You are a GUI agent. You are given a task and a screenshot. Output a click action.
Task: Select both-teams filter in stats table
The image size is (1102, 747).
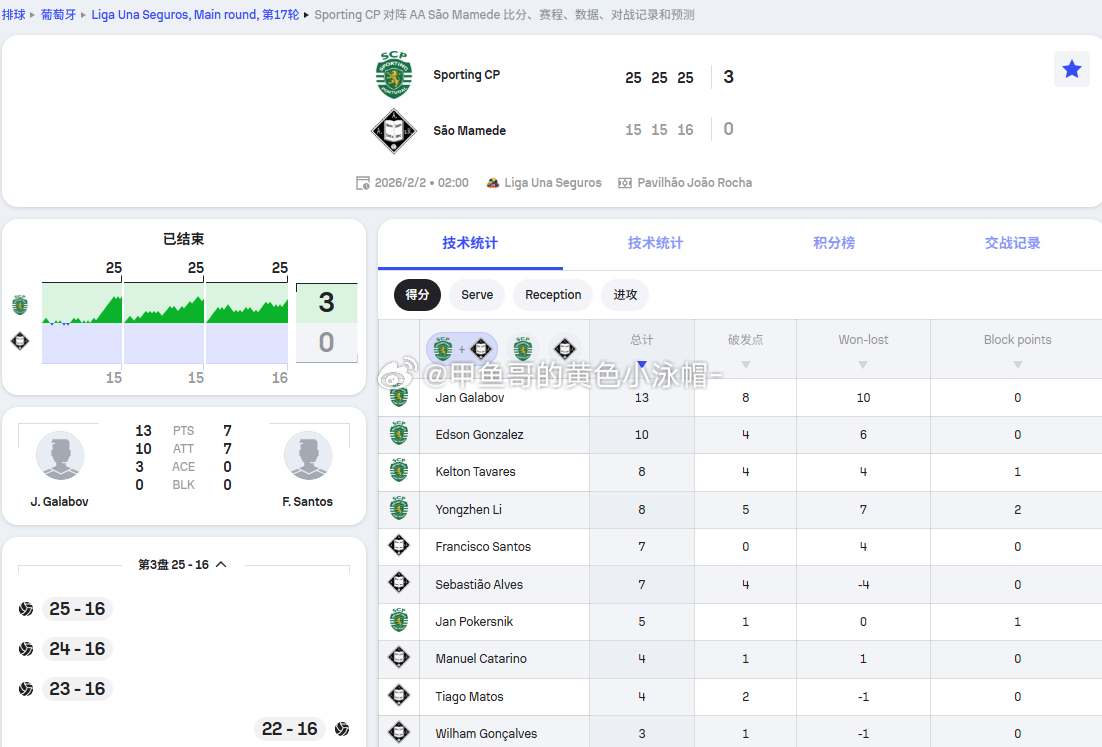pos(462,349)
